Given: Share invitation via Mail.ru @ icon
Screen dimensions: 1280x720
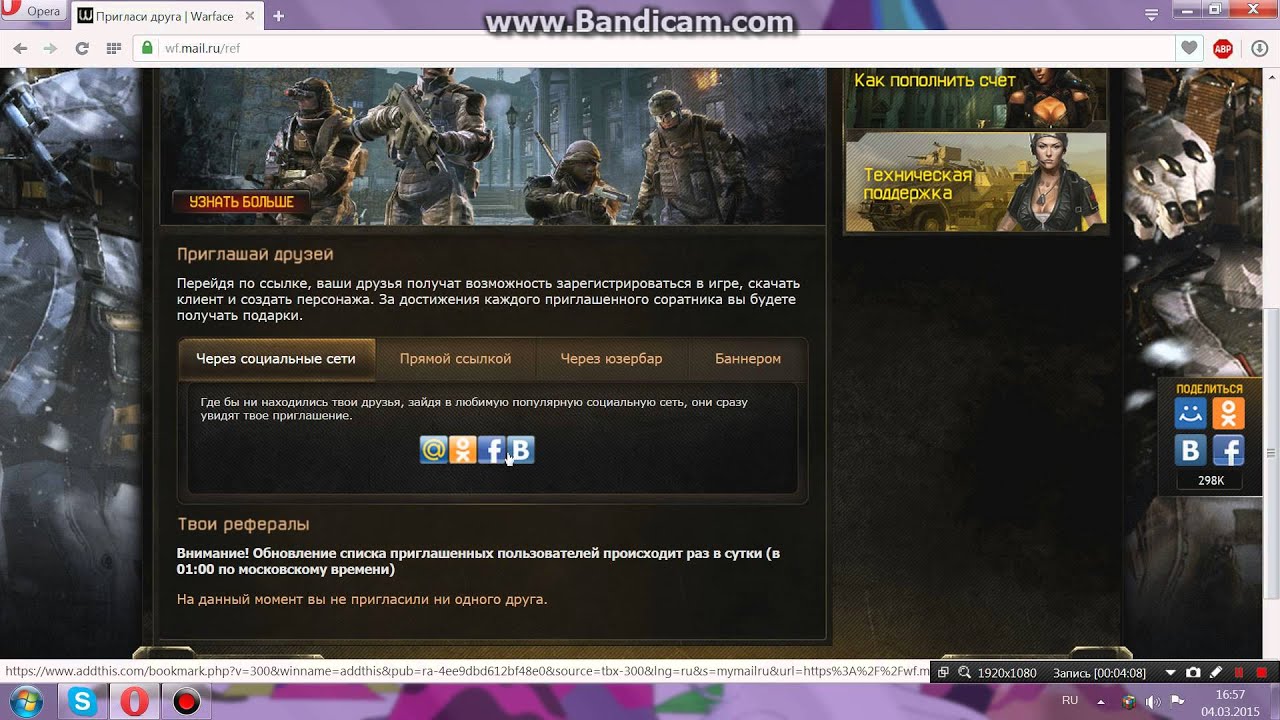Looking at the screenshot, I should tap(433, 450).
